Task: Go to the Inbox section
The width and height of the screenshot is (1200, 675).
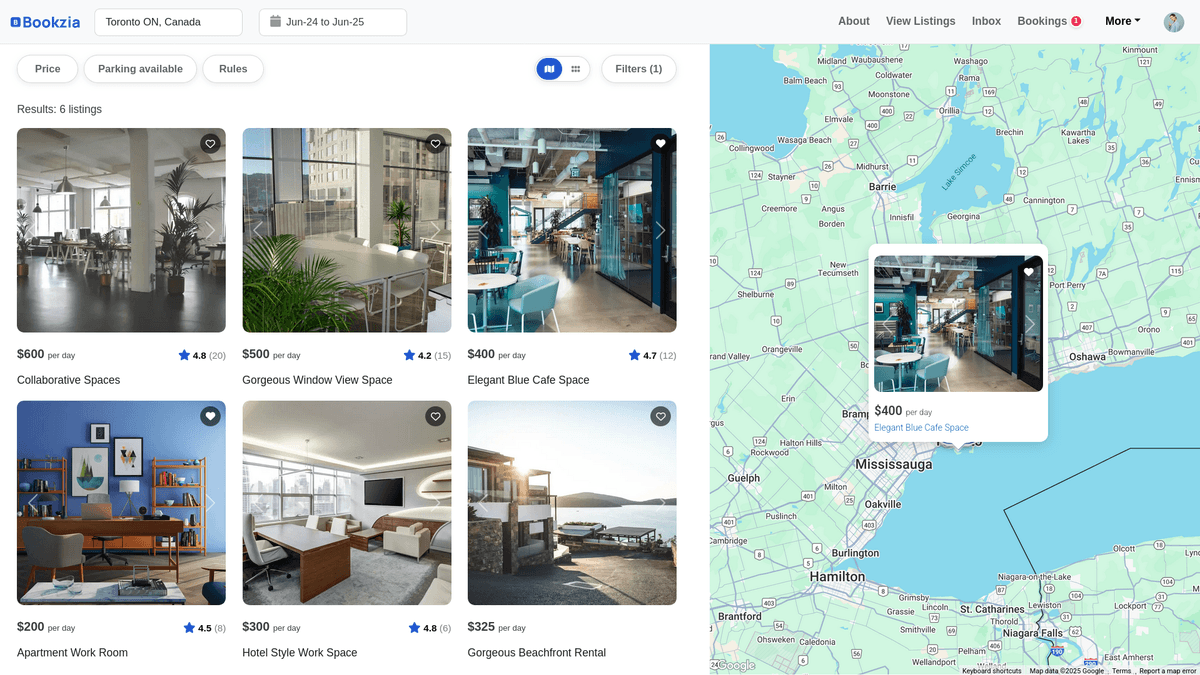Action: coord(986,21)
